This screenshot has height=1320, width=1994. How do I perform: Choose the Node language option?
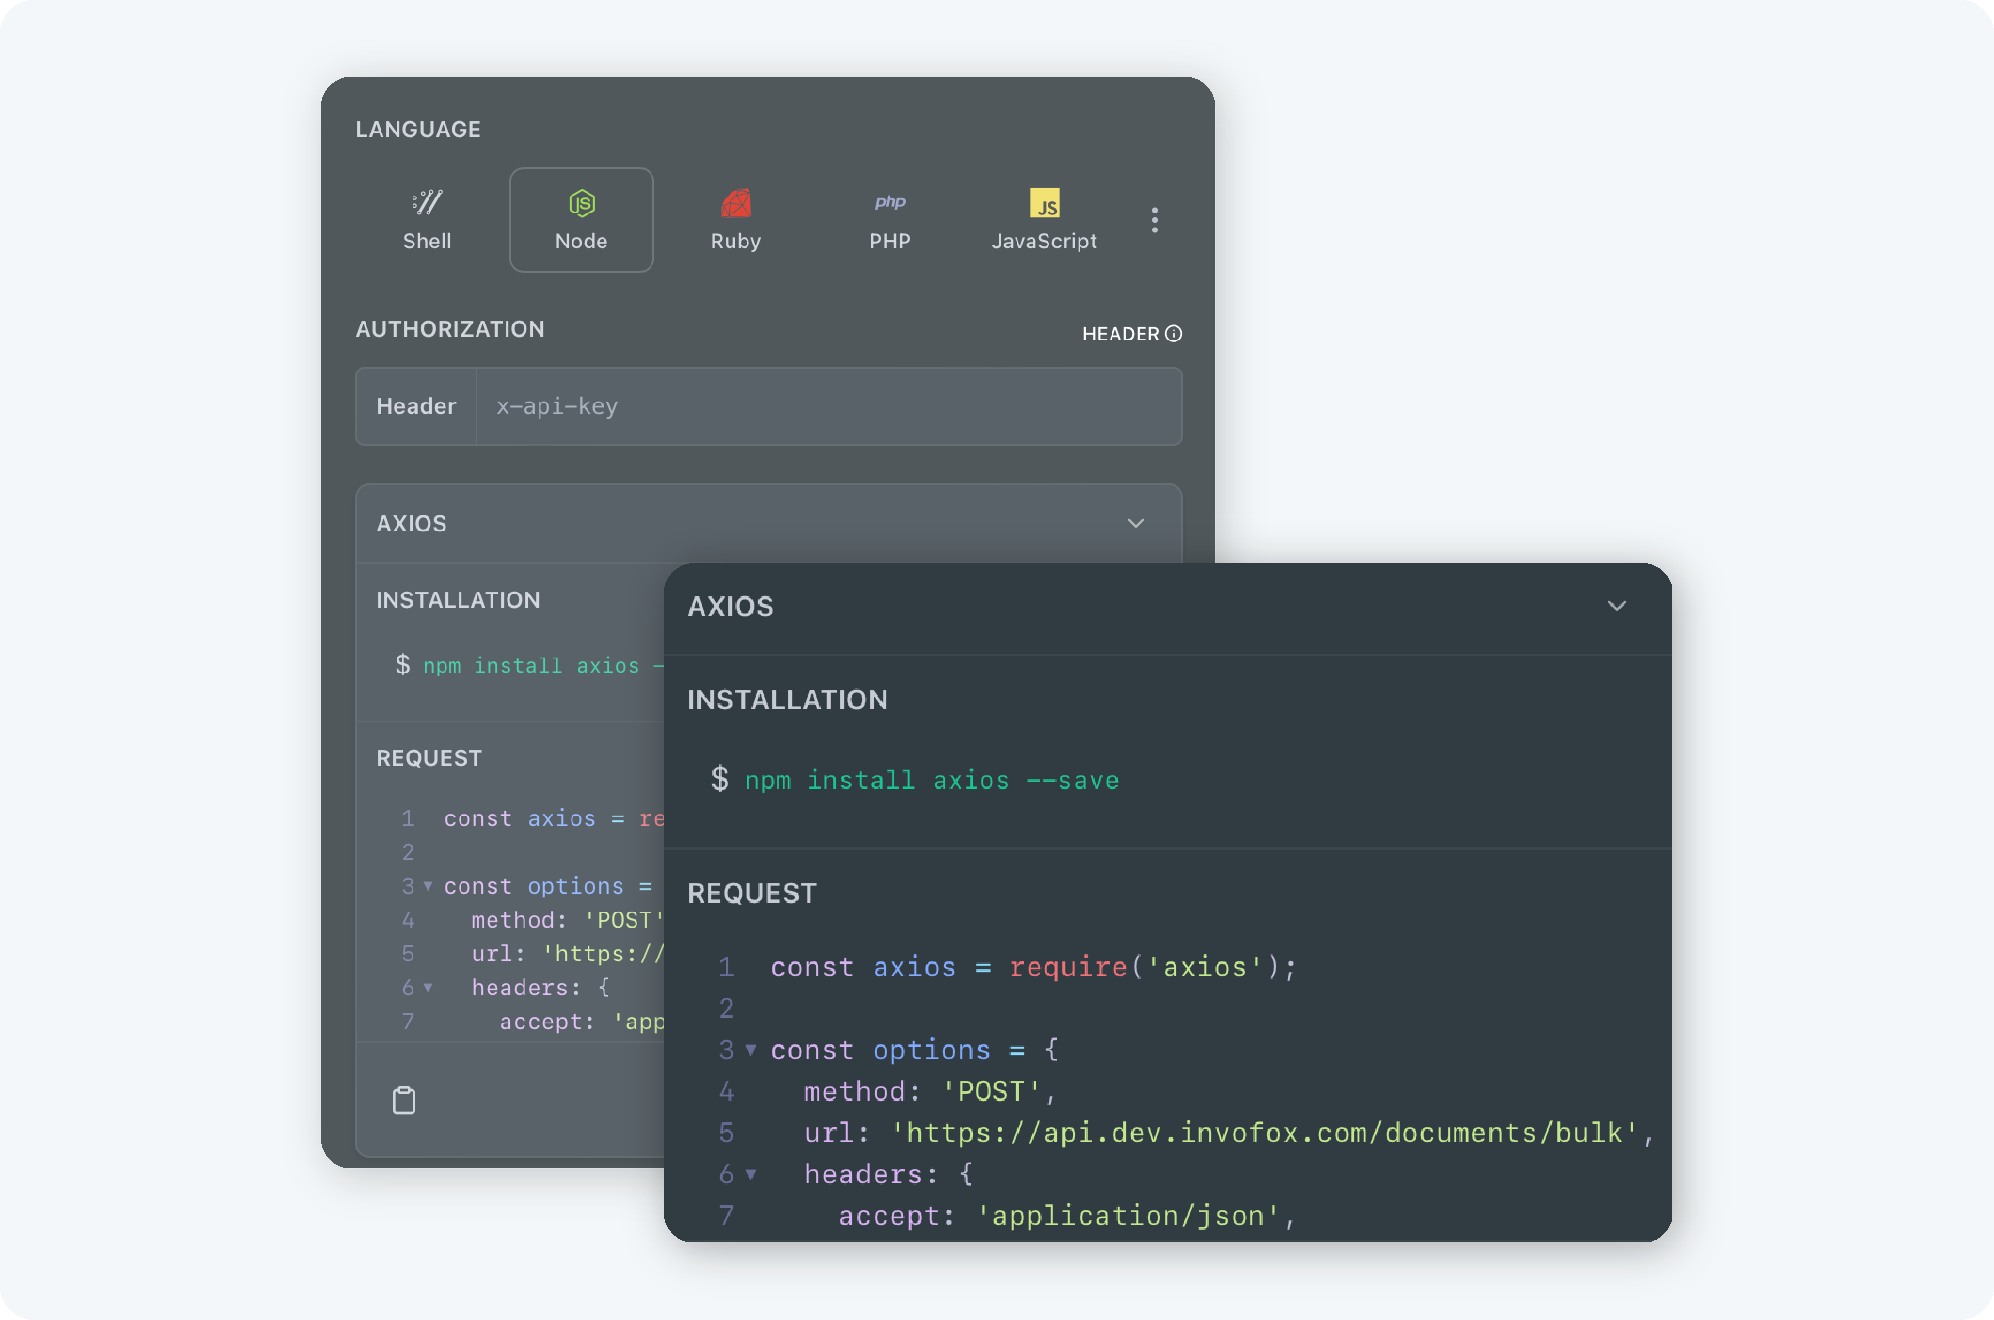[x=581, y=219]
